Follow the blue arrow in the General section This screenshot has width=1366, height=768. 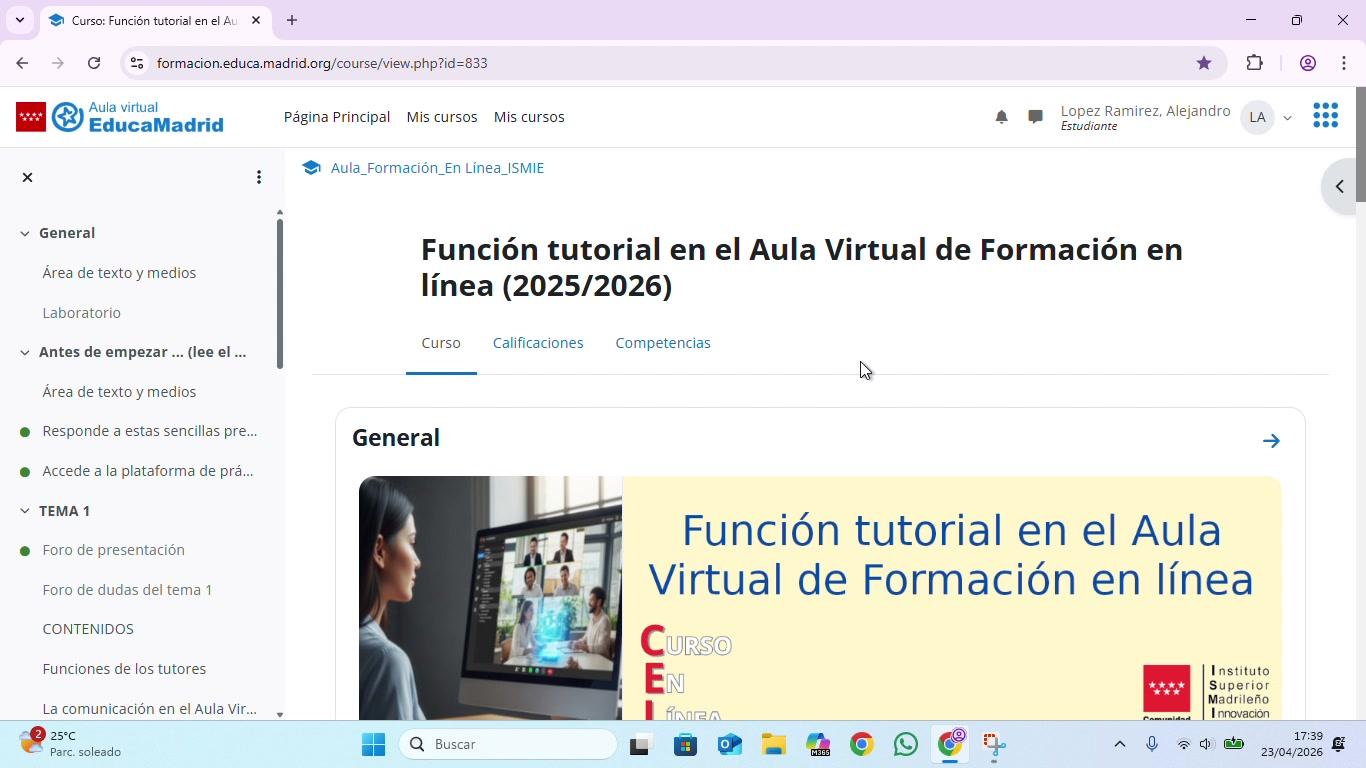click(x=1271, y=441)
